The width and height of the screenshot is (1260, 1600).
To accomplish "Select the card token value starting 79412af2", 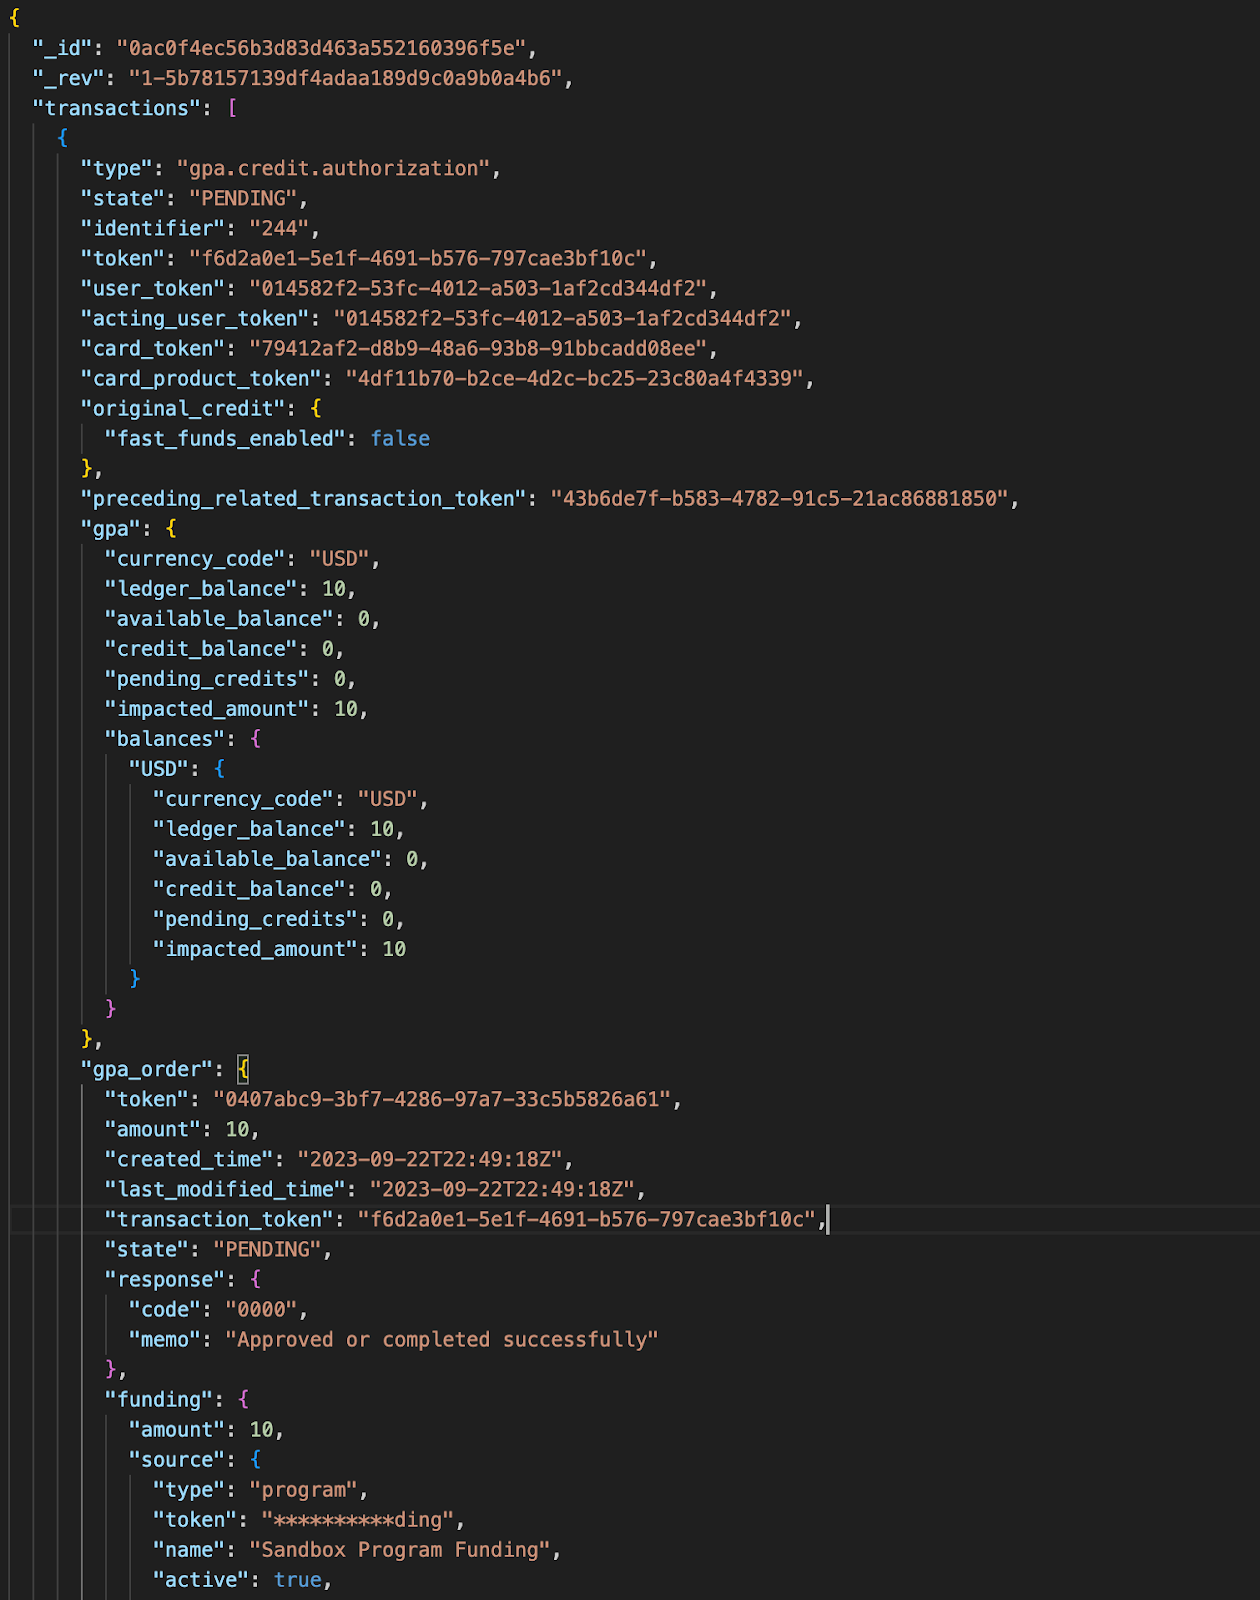I will tap(478, 348).
